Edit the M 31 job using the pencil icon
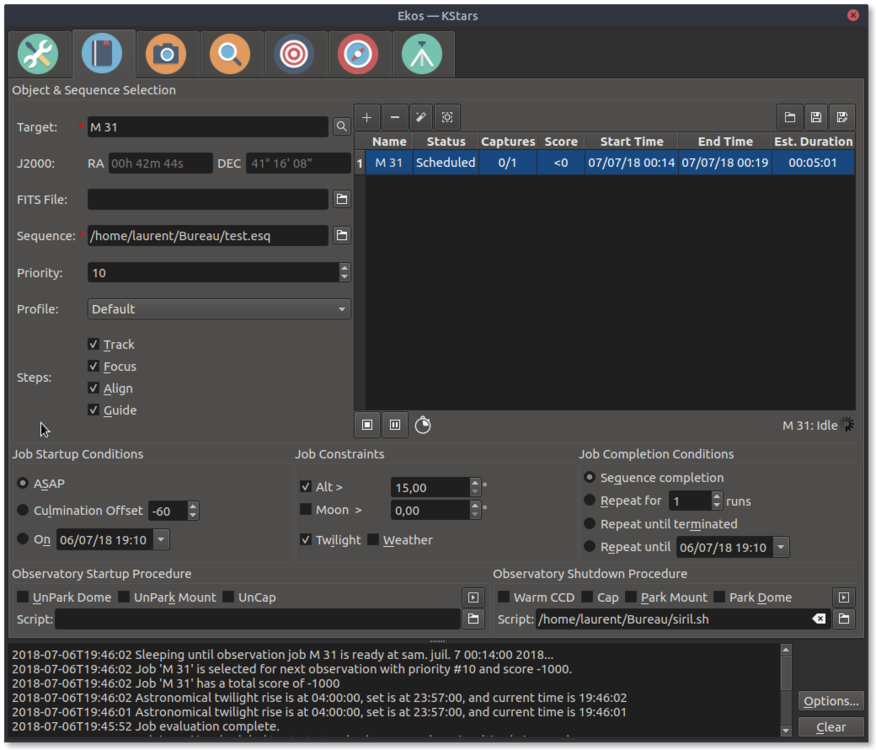The width and height of the screenshot is (876, 750). coord(421,116)
